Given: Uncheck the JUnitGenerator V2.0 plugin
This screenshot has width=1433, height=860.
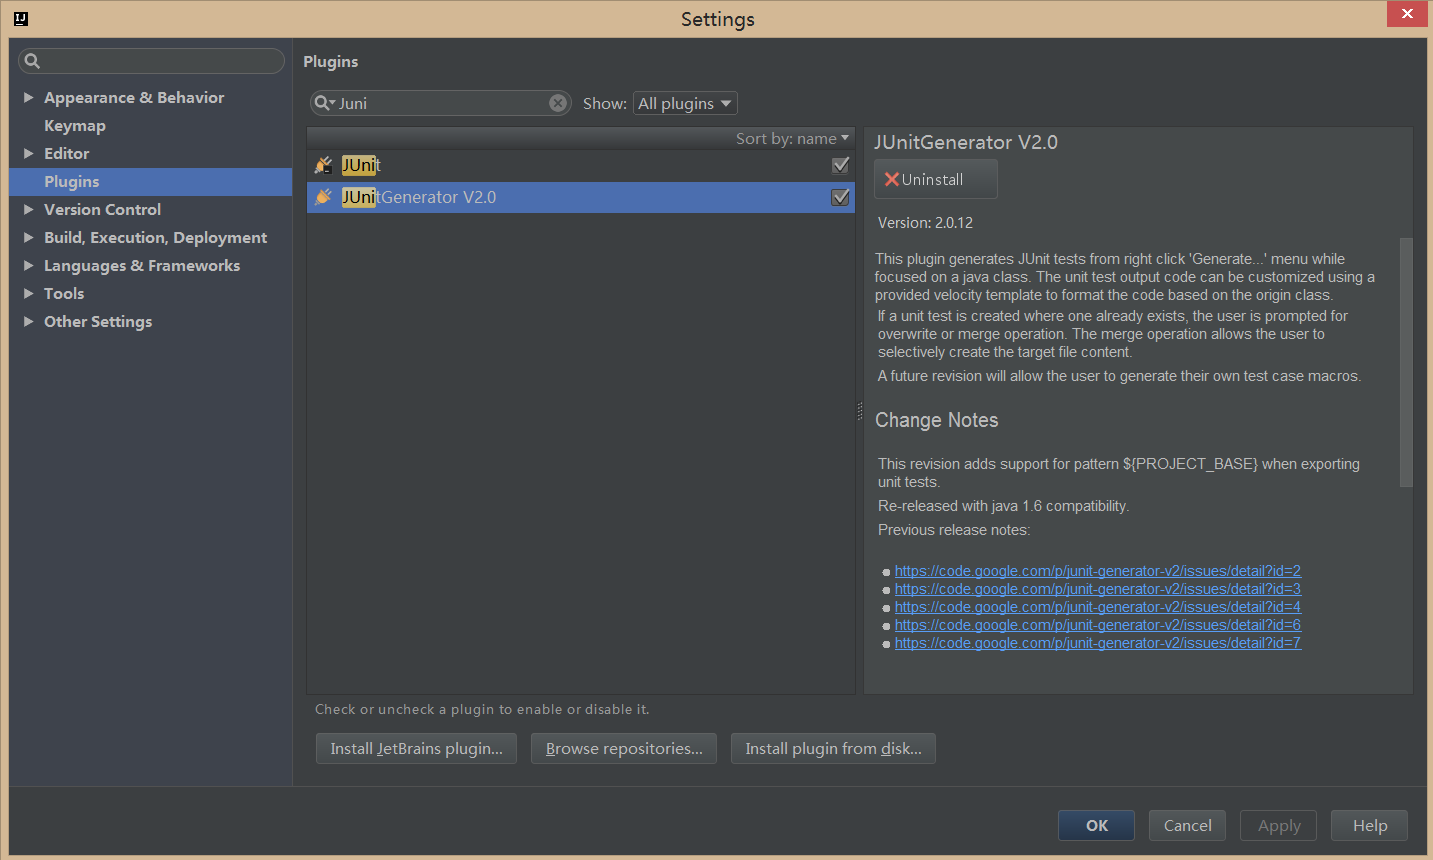Looking at the screenshot, I should pos(840,198).
